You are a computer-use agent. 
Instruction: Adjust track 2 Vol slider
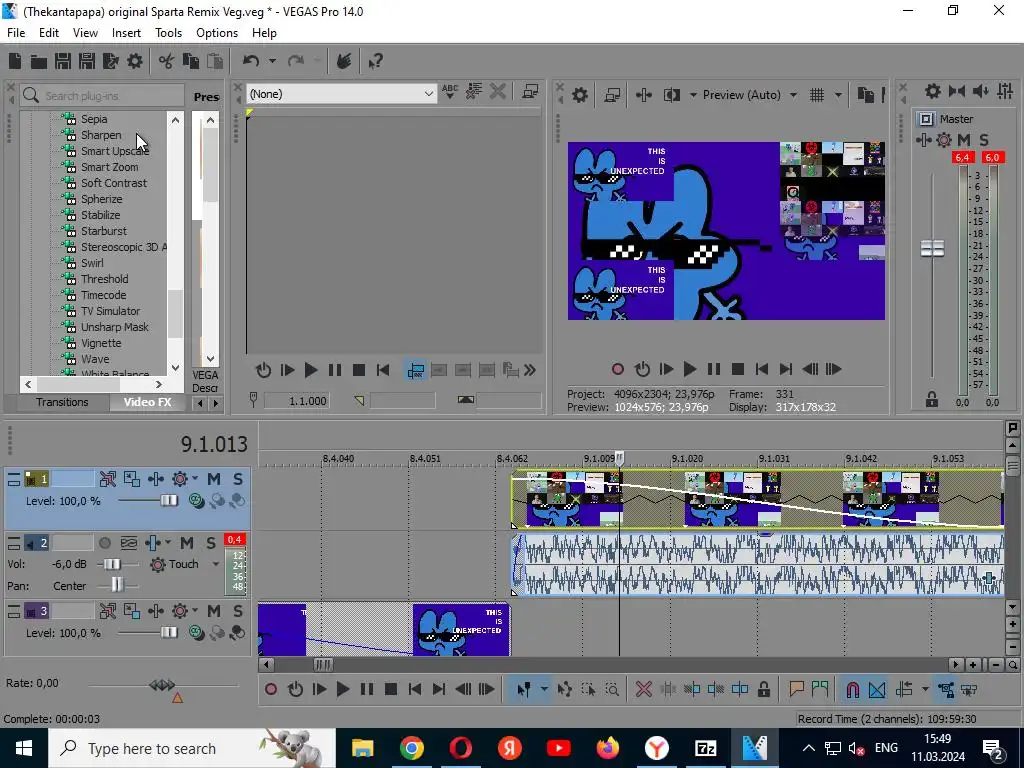point(112,564)
